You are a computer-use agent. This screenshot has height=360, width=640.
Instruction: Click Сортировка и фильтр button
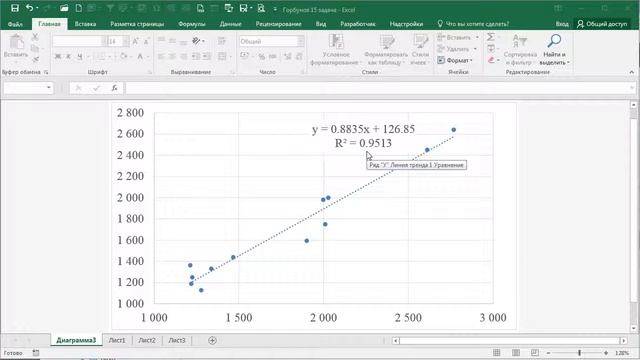pos(520,49)
